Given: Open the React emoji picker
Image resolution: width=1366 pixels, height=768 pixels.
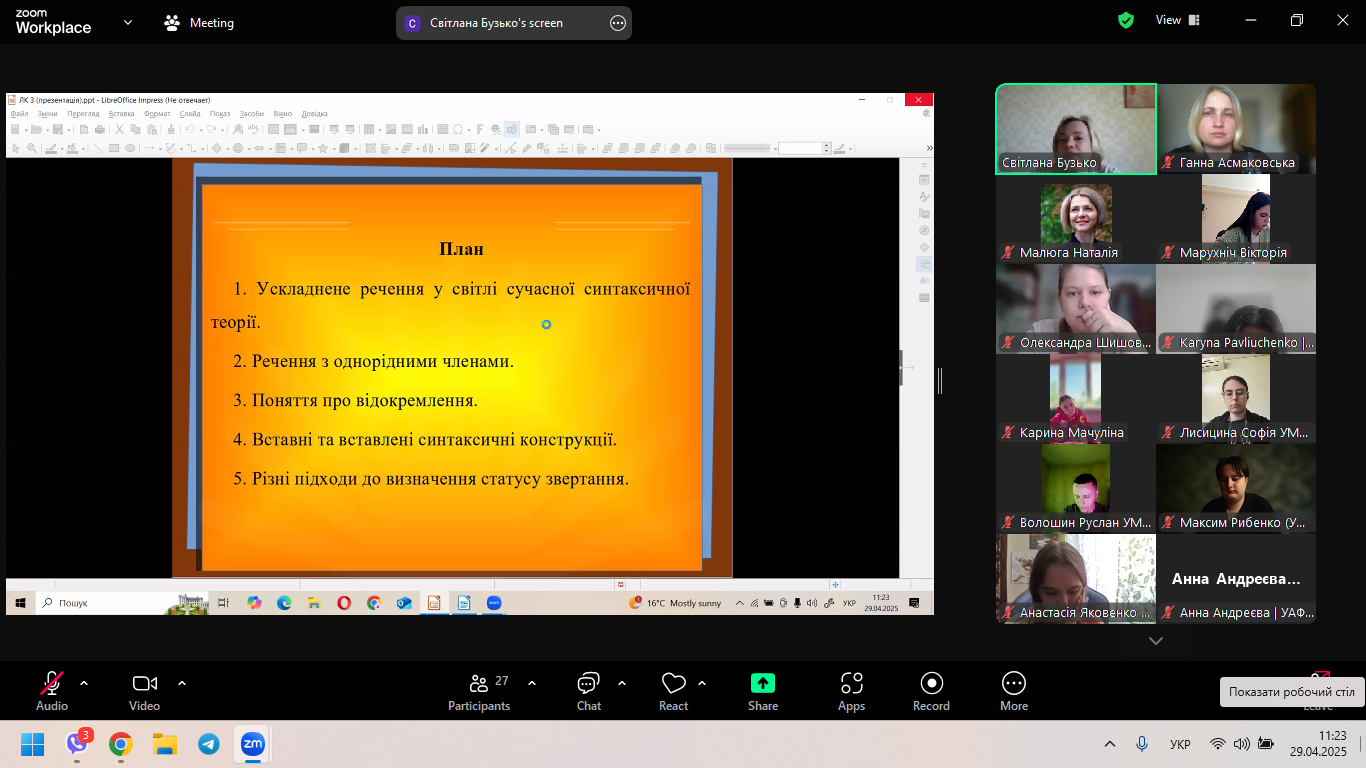Looking at the screenshot, I should (x=673, y=689).
